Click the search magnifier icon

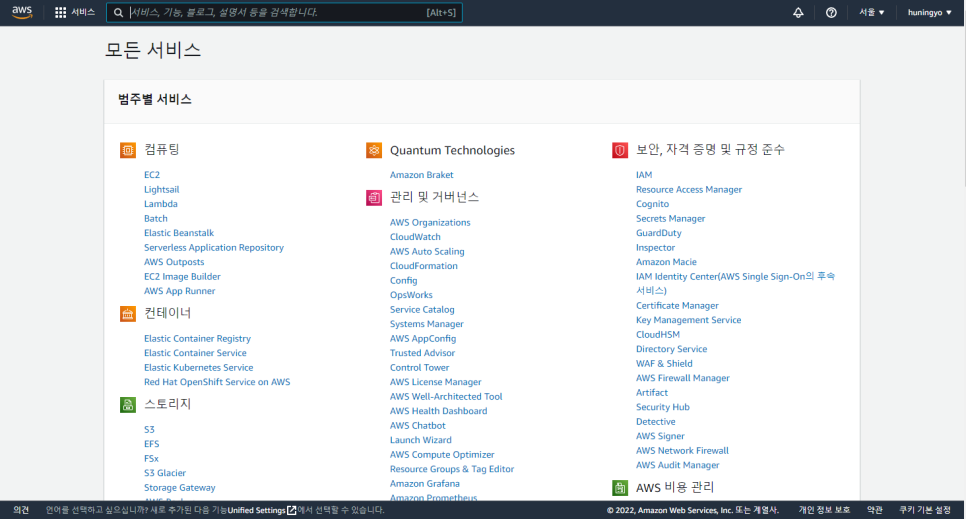118,12
